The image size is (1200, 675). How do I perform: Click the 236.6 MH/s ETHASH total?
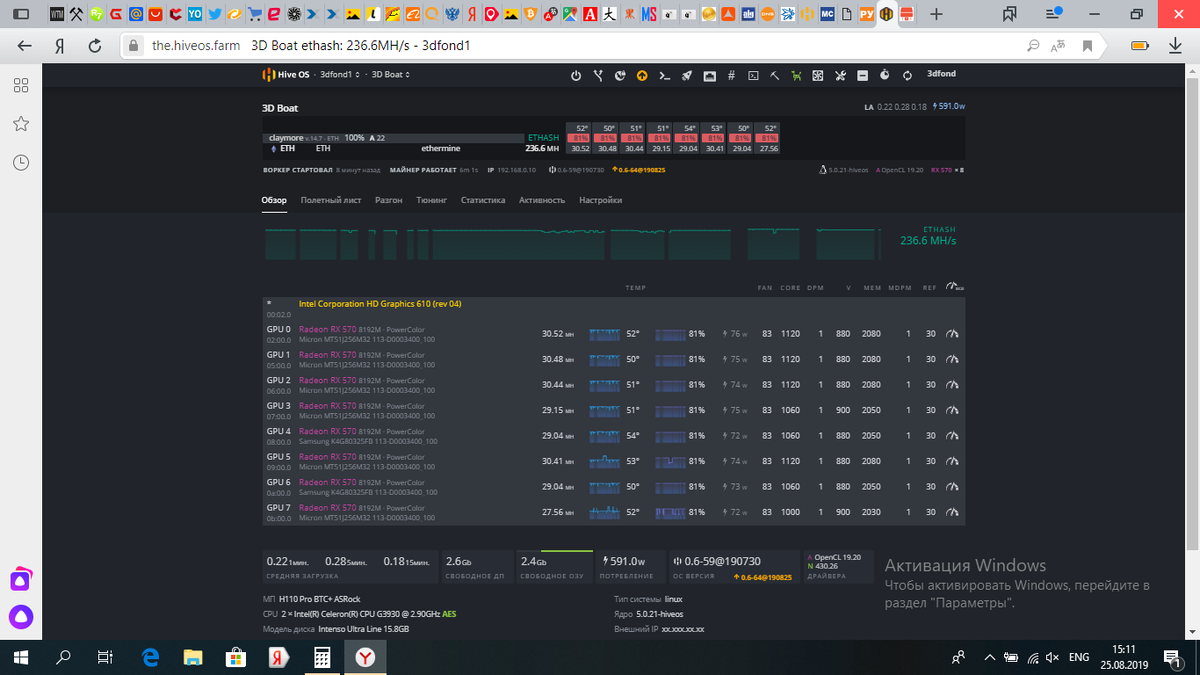pos(928,240)
